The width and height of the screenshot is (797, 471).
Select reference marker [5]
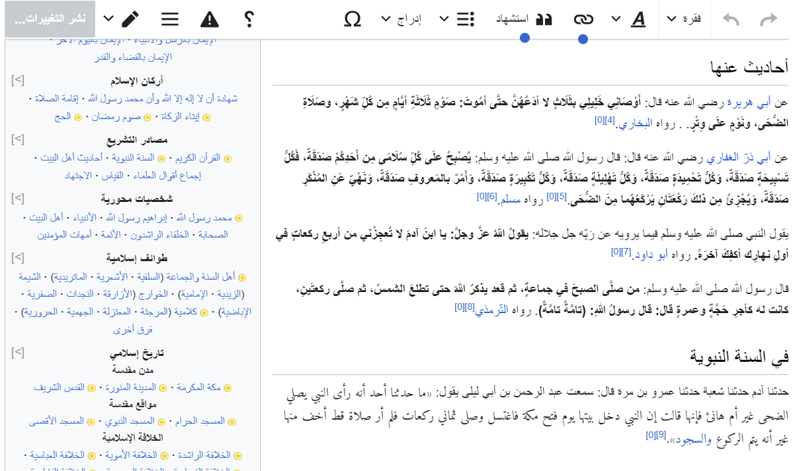(x=561, y=197)
